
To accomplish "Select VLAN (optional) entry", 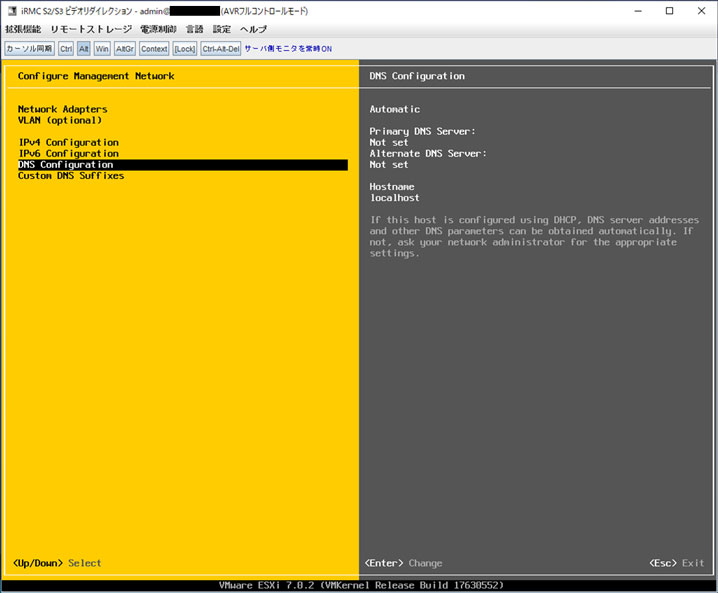I will point(60,120).
